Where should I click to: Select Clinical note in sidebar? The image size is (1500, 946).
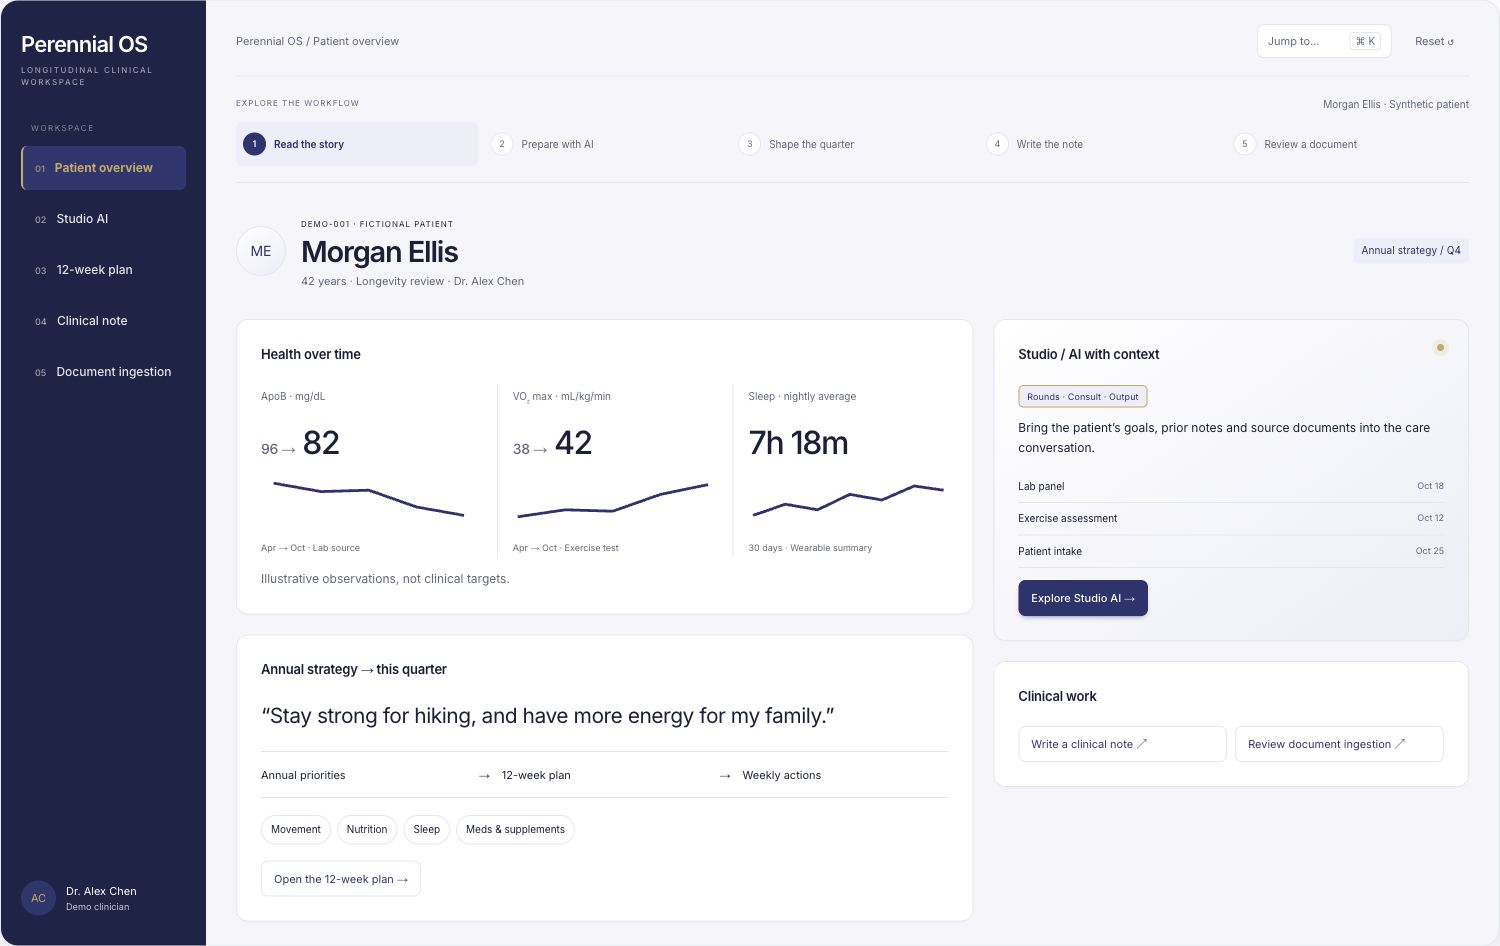[104, 321]
